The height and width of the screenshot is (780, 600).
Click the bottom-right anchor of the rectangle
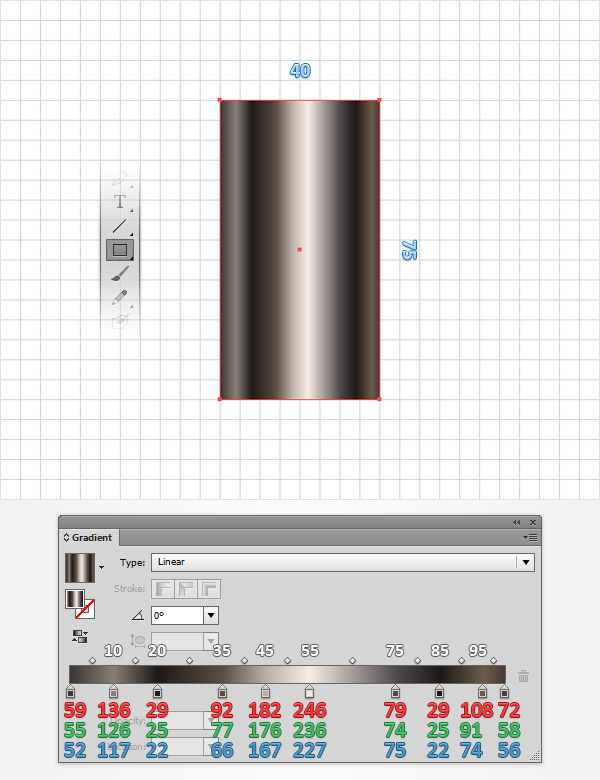point(380,399)
